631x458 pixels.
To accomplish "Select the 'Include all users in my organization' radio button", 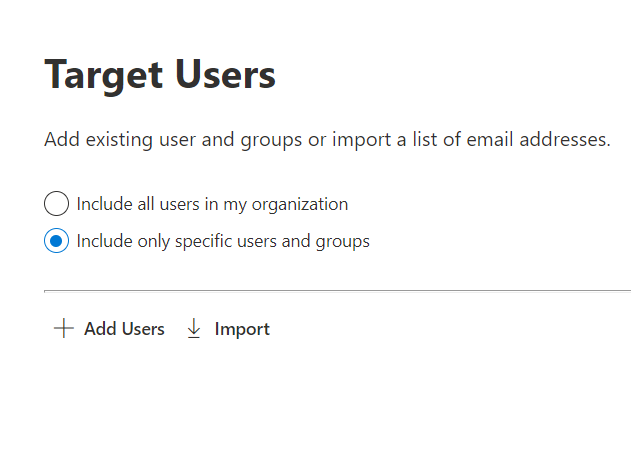I will point(57,204).
